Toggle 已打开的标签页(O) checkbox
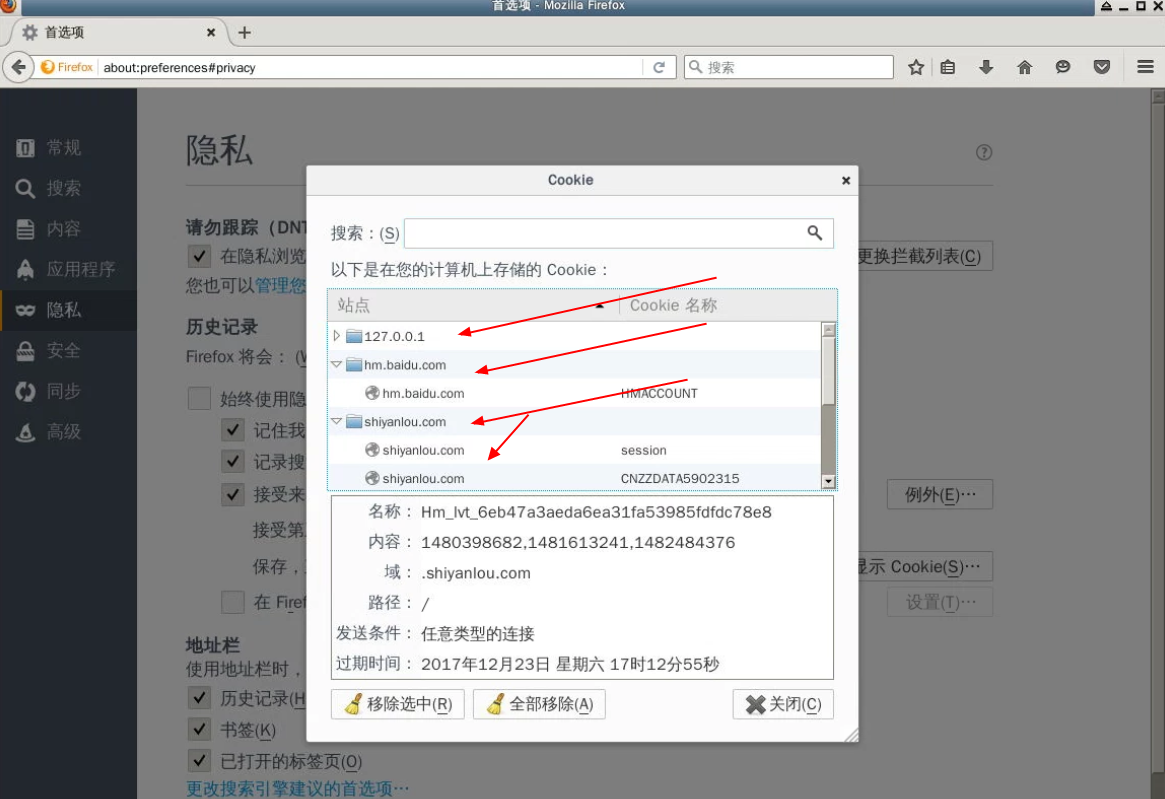 click(x=199, y=761)
